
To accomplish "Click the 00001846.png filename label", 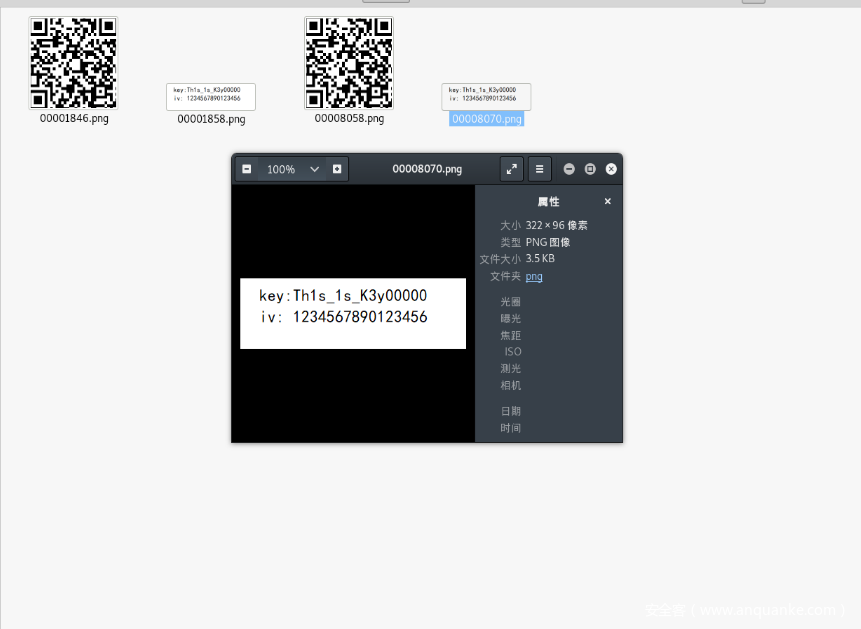I will pos(74,118).
